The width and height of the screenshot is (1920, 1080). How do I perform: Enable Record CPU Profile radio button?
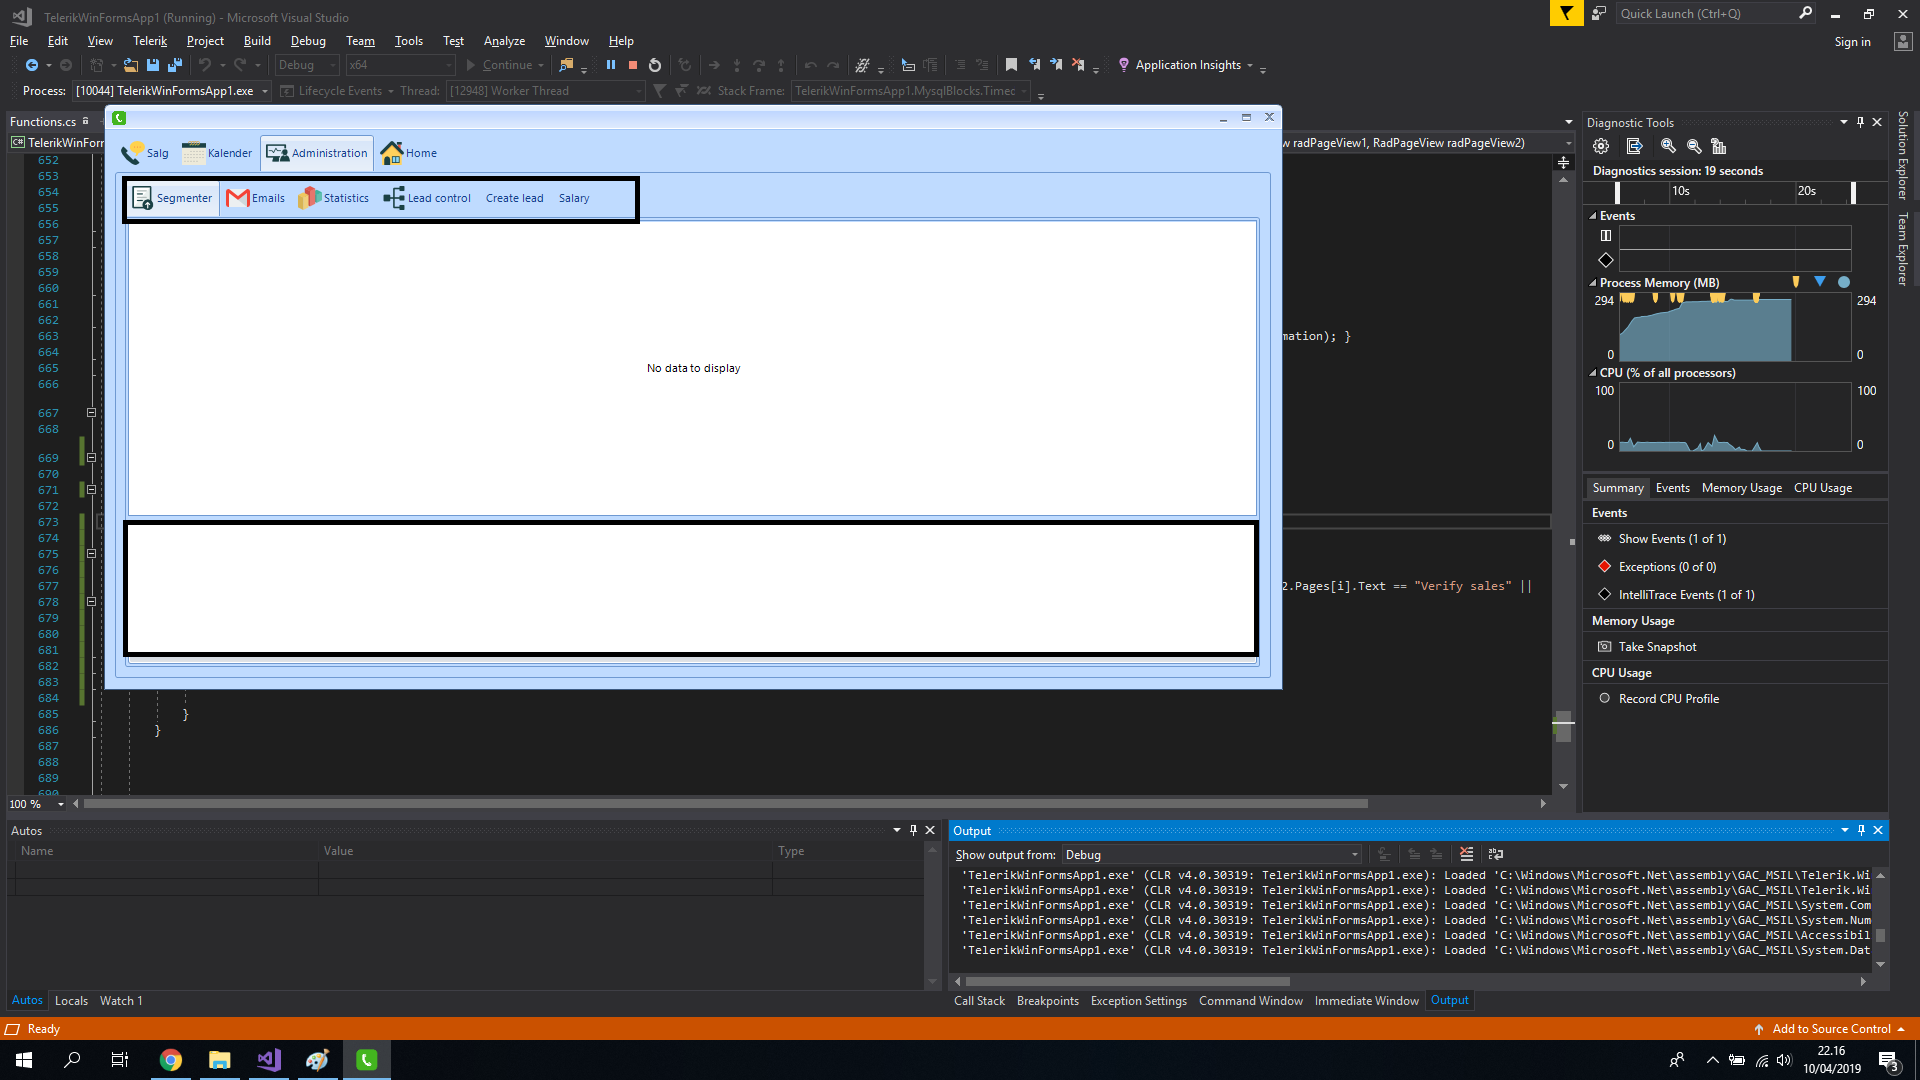(1605, 699)
